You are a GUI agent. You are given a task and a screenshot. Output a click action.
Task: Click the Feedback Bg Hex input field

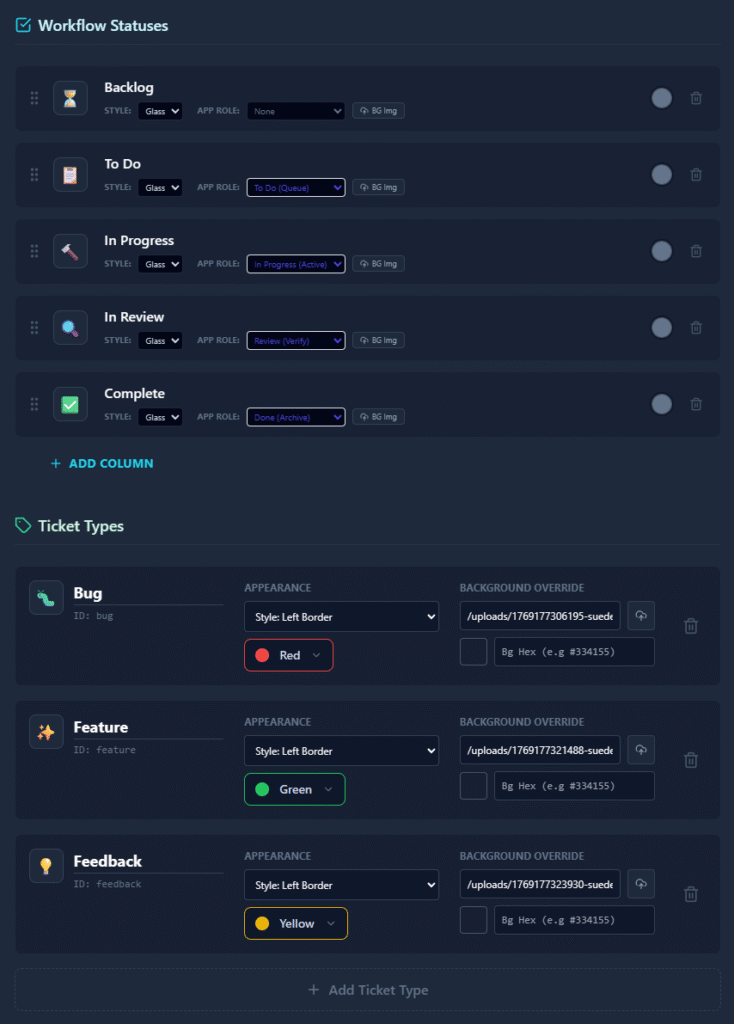[574, 920]
